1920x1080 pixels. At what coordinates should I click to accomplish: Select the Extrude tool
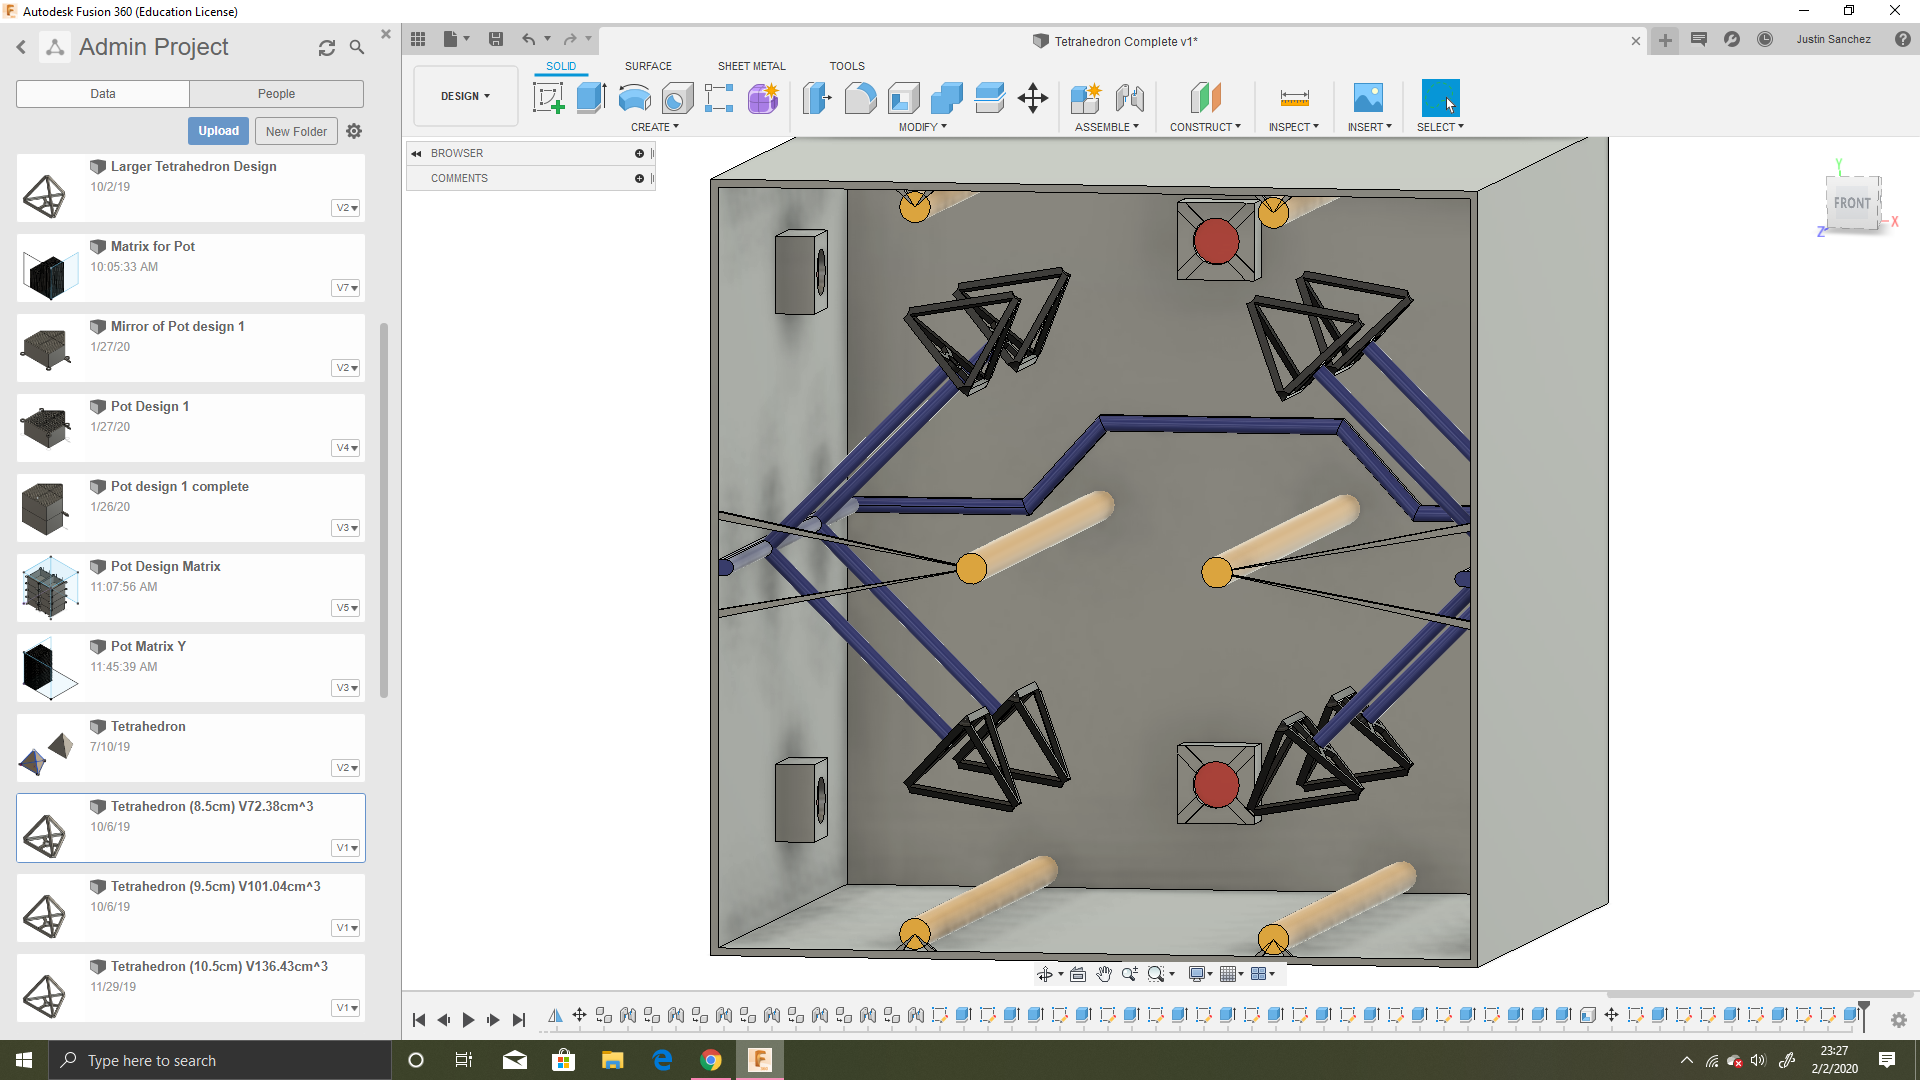tap(591, 98)
